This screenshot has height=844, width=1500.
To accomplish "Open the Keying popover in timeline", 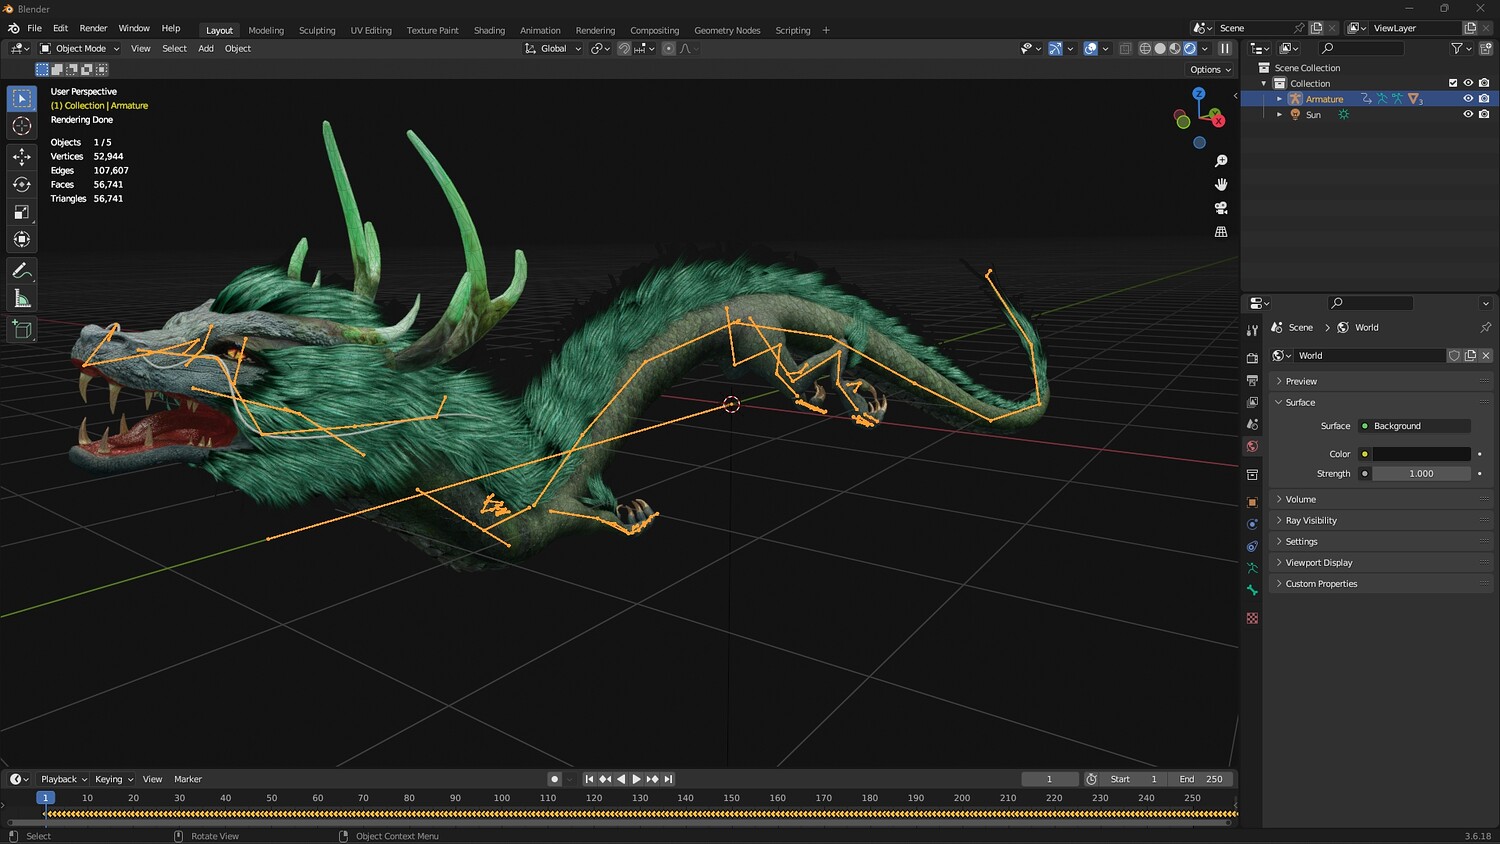I will [113, 779].
